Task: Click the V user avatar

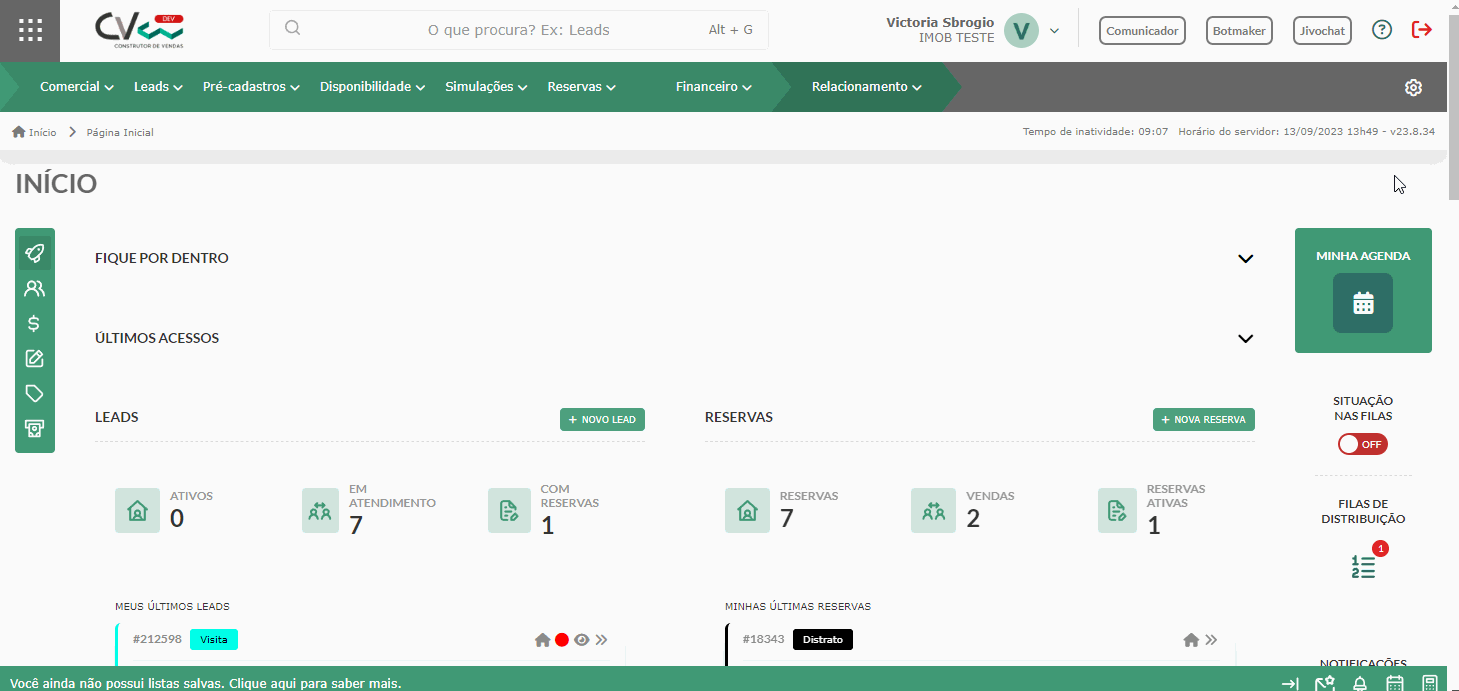Action: click(x=1021, y=30)
